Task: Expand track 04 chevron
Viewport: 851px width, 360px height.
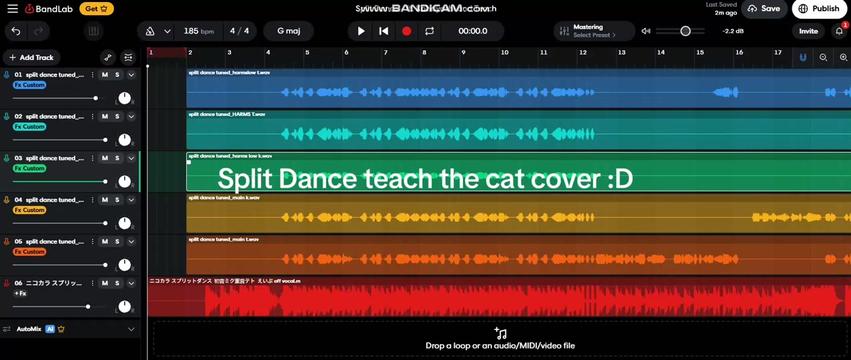Action: click(x=131, y=200)
